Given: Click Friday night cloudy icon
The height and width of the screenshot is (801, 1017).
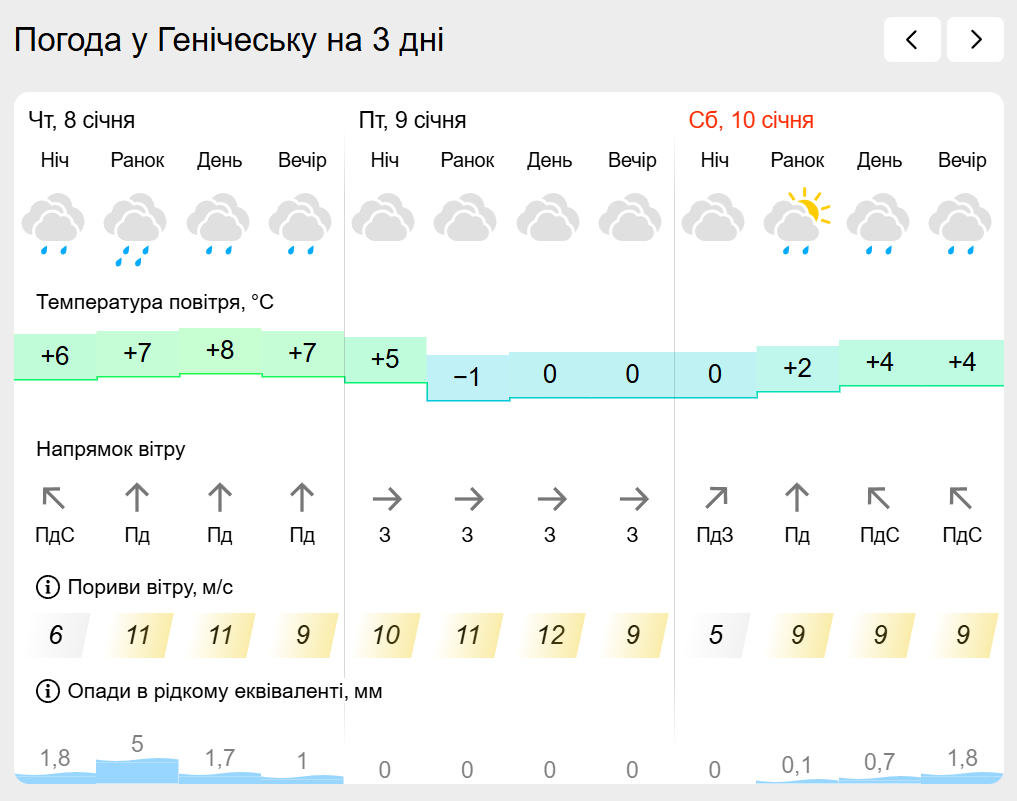Looking at the screenshot, I should pos(385,220).
